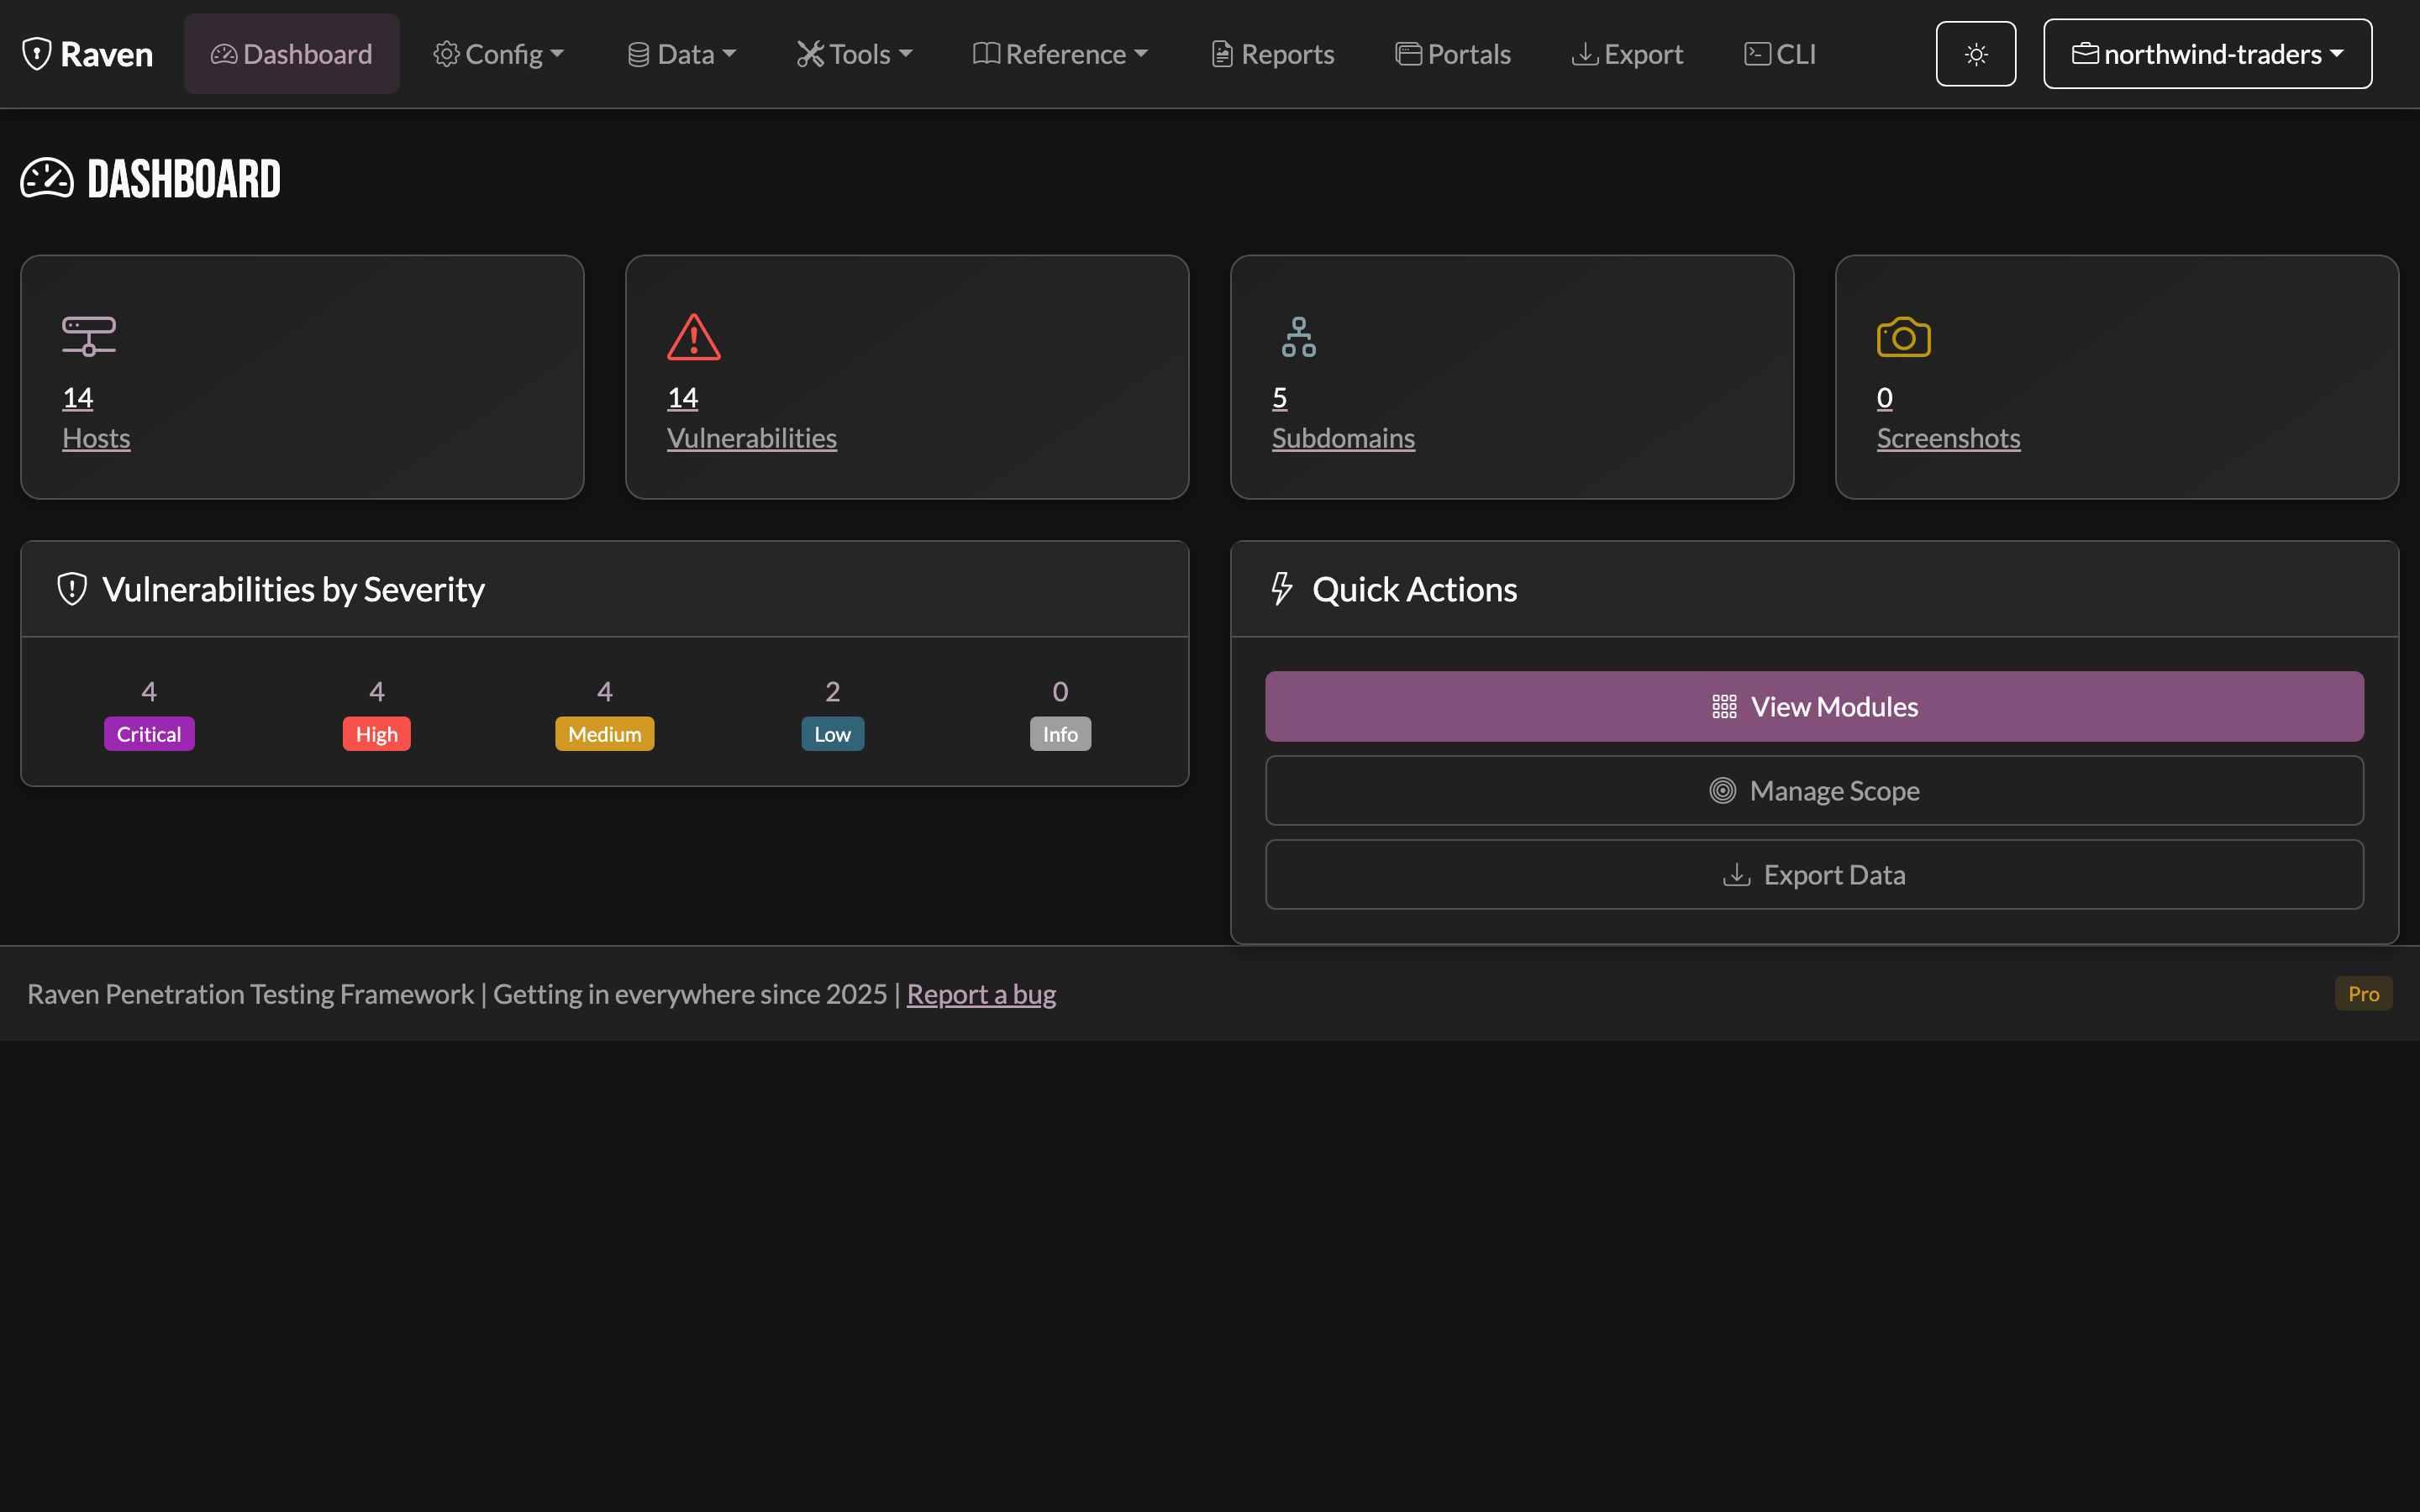Click the Raven shield logo icon

click(x=37, y=54)
